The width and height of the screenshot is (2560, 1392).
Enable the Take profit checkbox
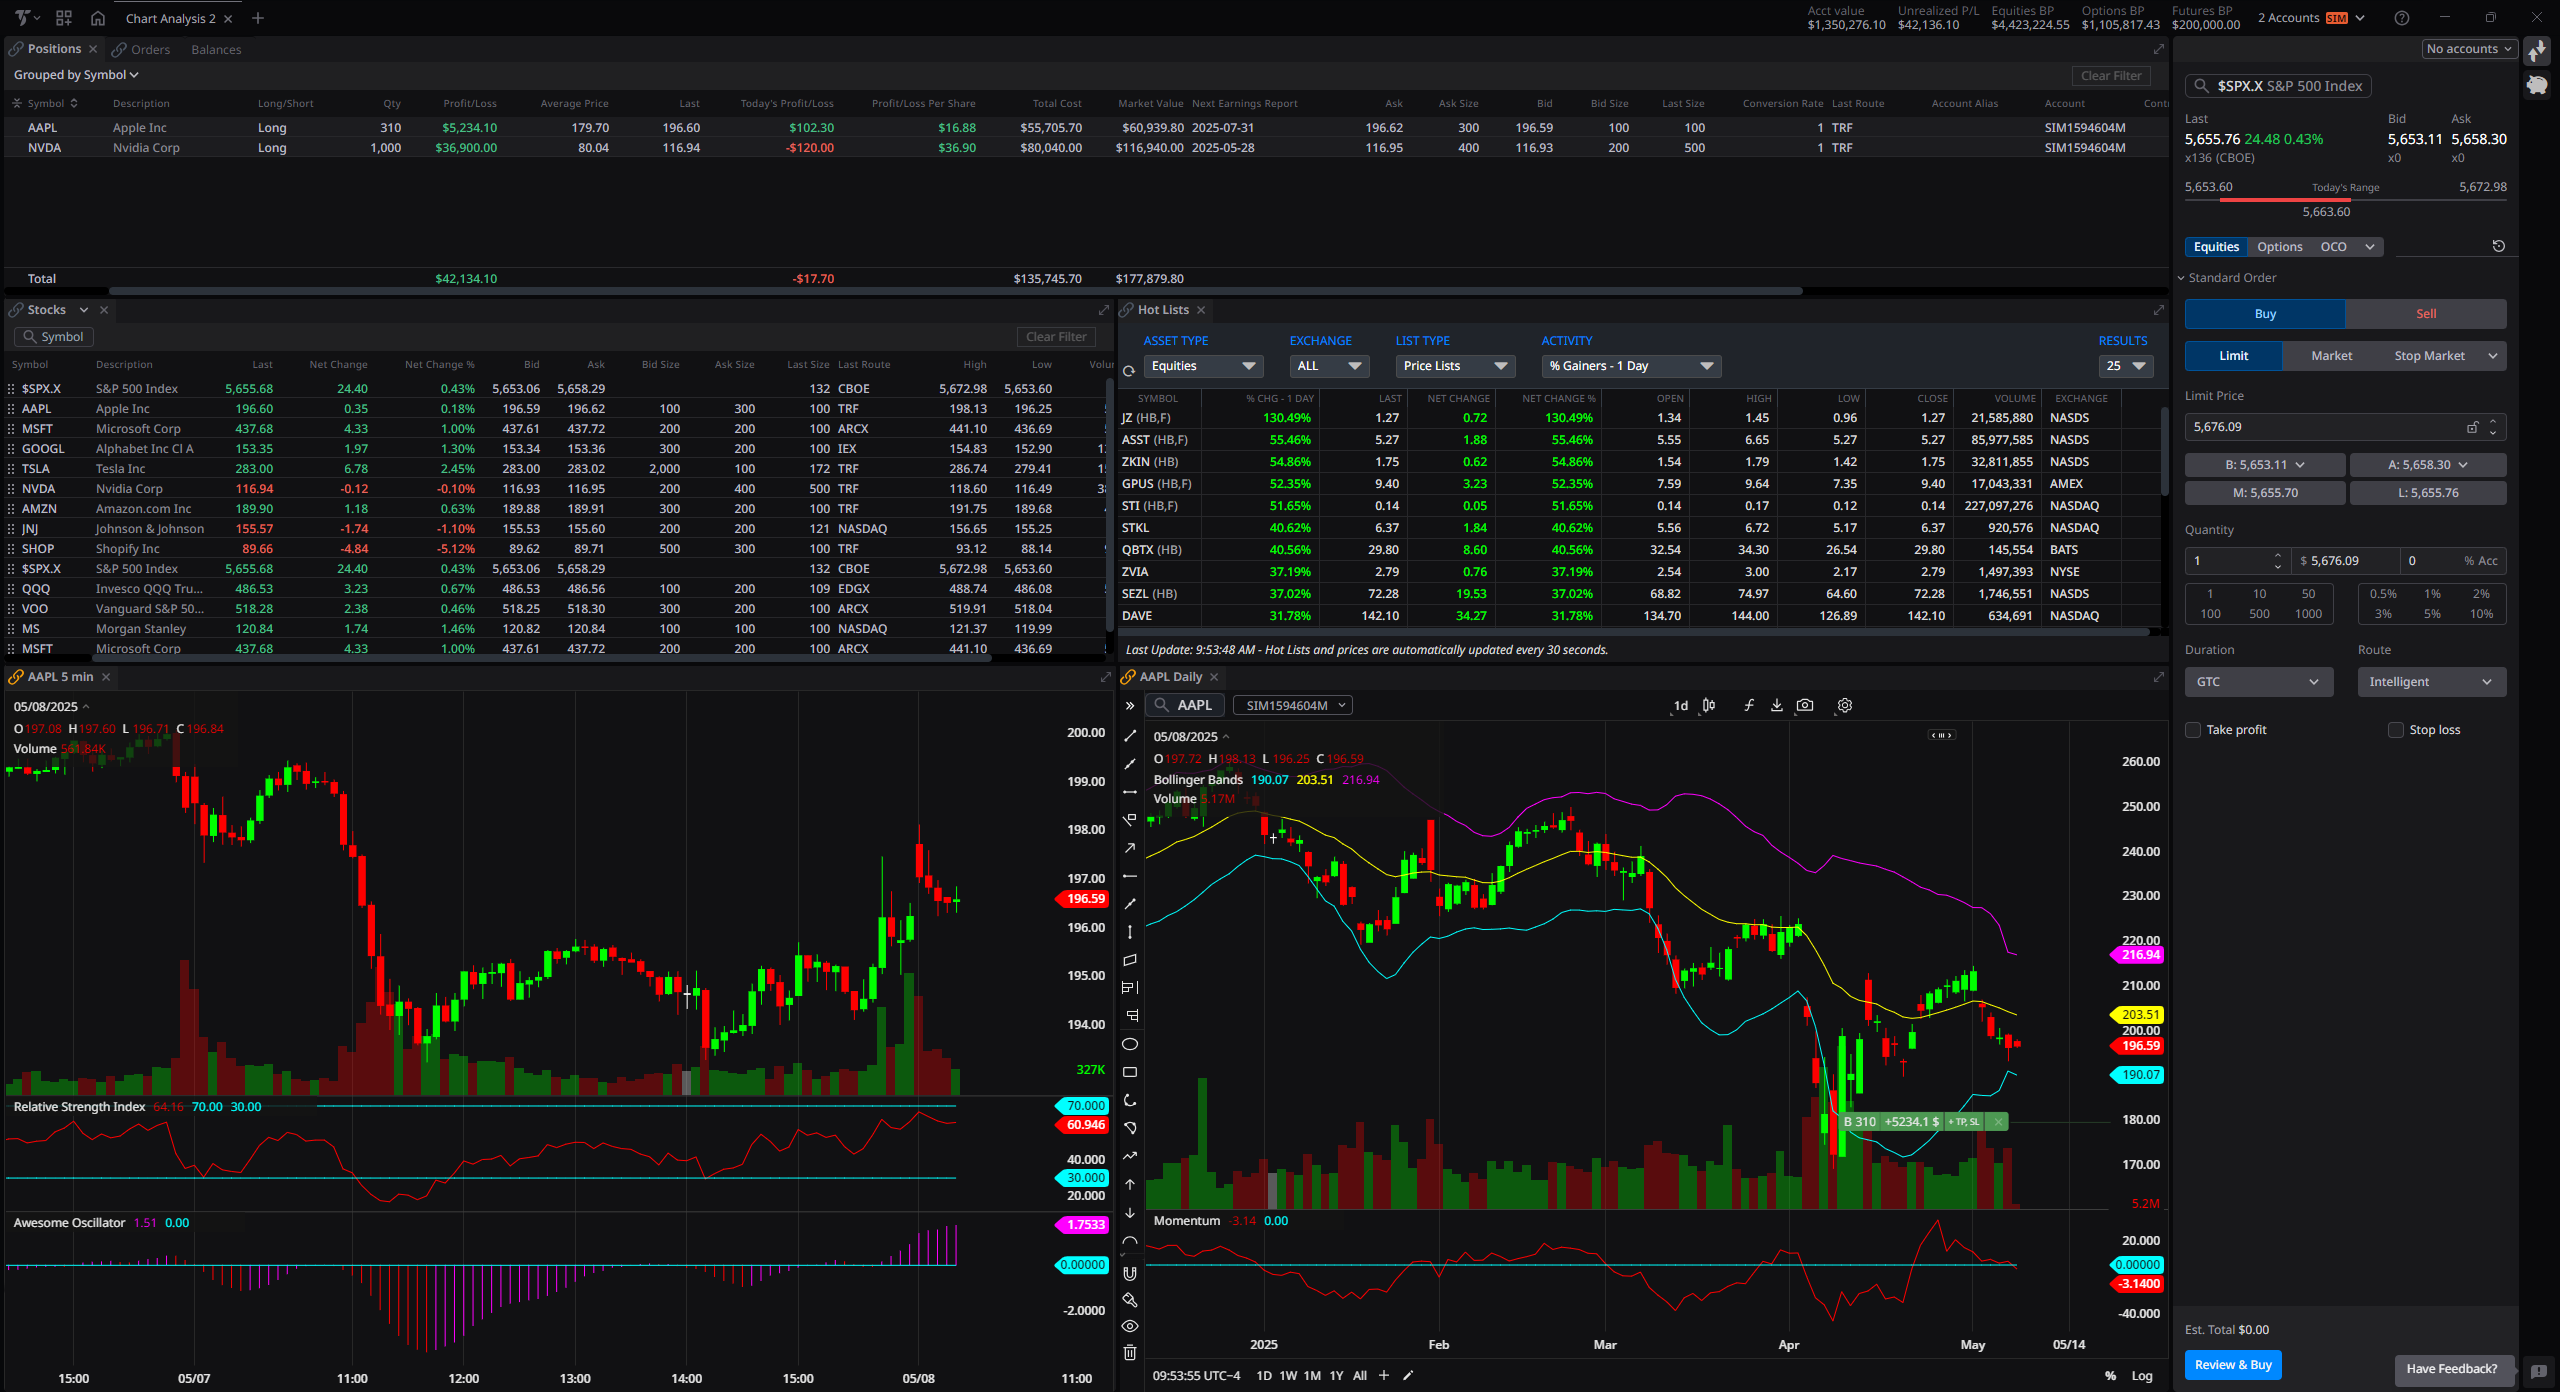(2194, 730)
